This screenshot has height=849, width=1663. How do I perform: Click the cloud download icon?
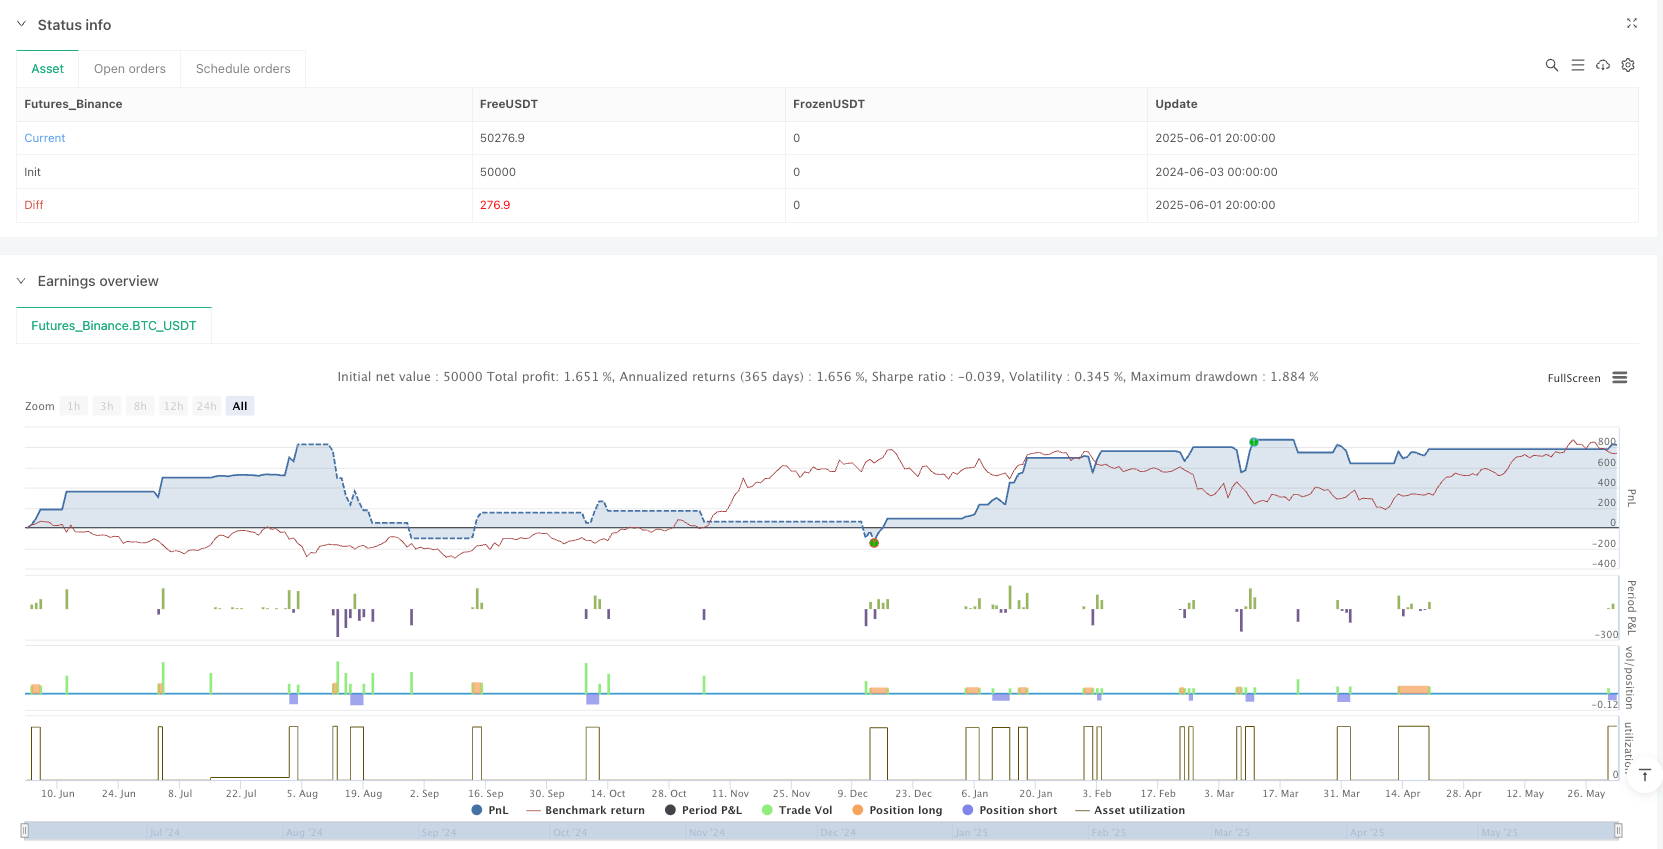pyautogui.click(x=1603, y=65)
